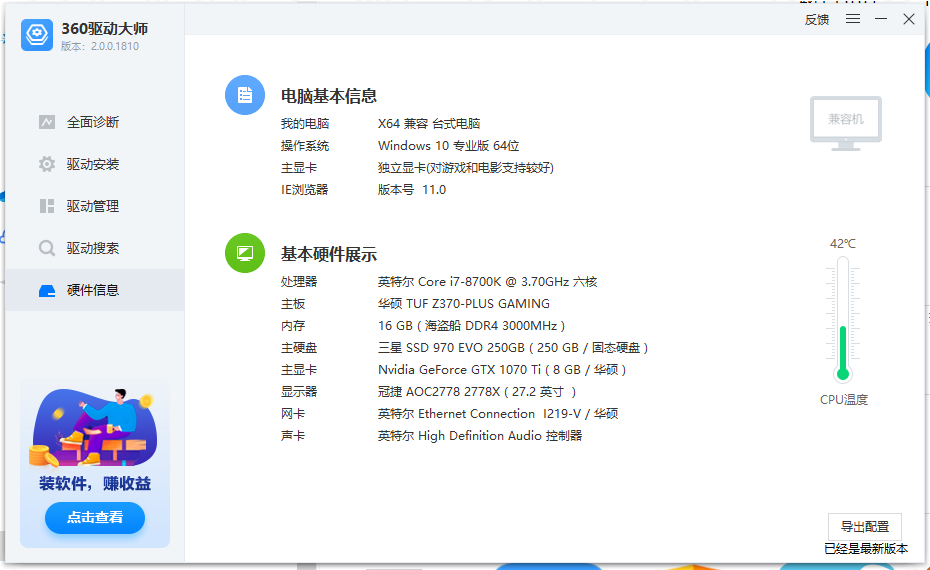Open the 驱动搜索 page
Image resolution: width=930 pixels, height=570 pixels.
[x=95, y=248]
